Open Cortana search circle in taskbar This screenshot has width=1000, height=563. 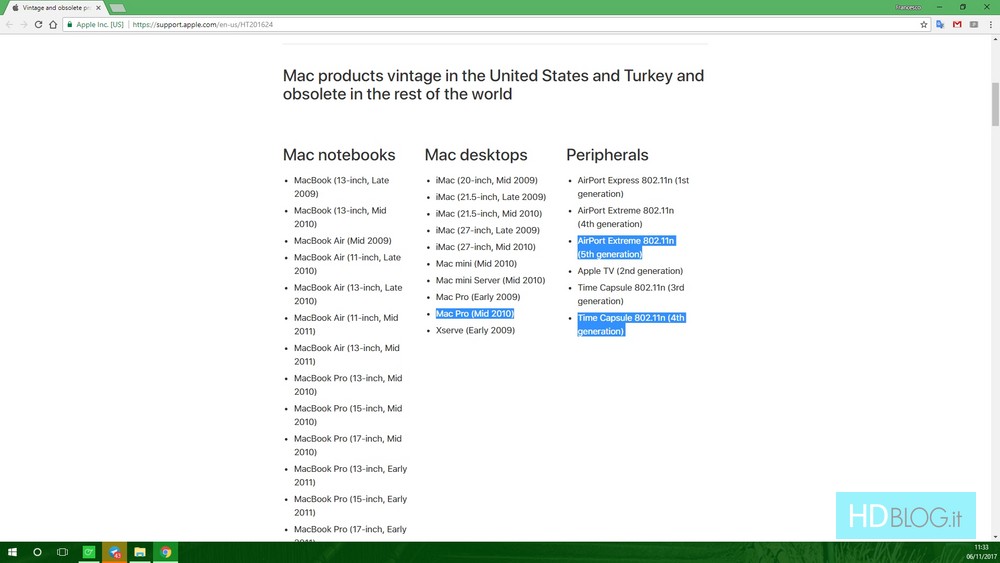(x=37, y=552)
